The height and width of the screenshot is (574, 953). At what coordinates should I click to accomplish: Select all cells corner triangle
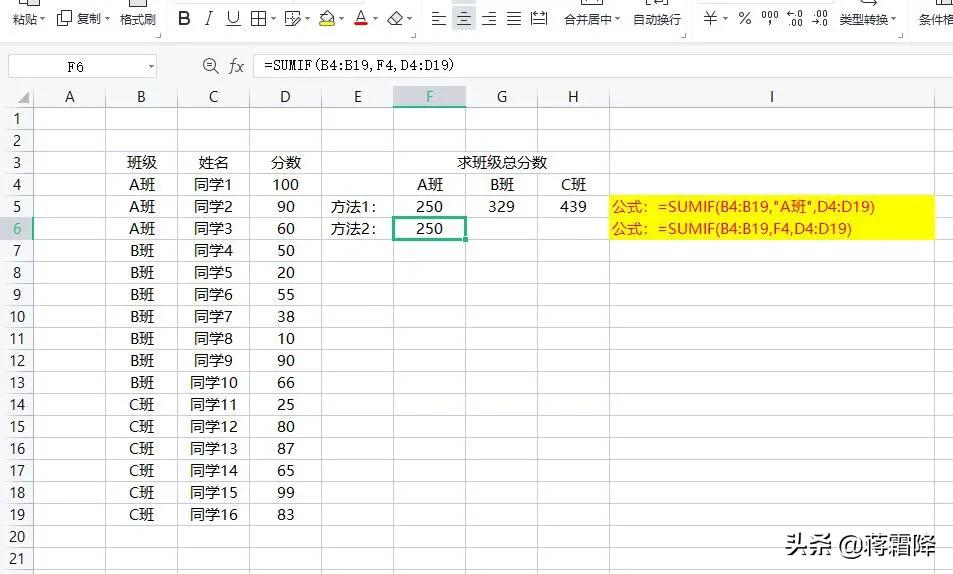pyautogui.click(x=21, y=97)
